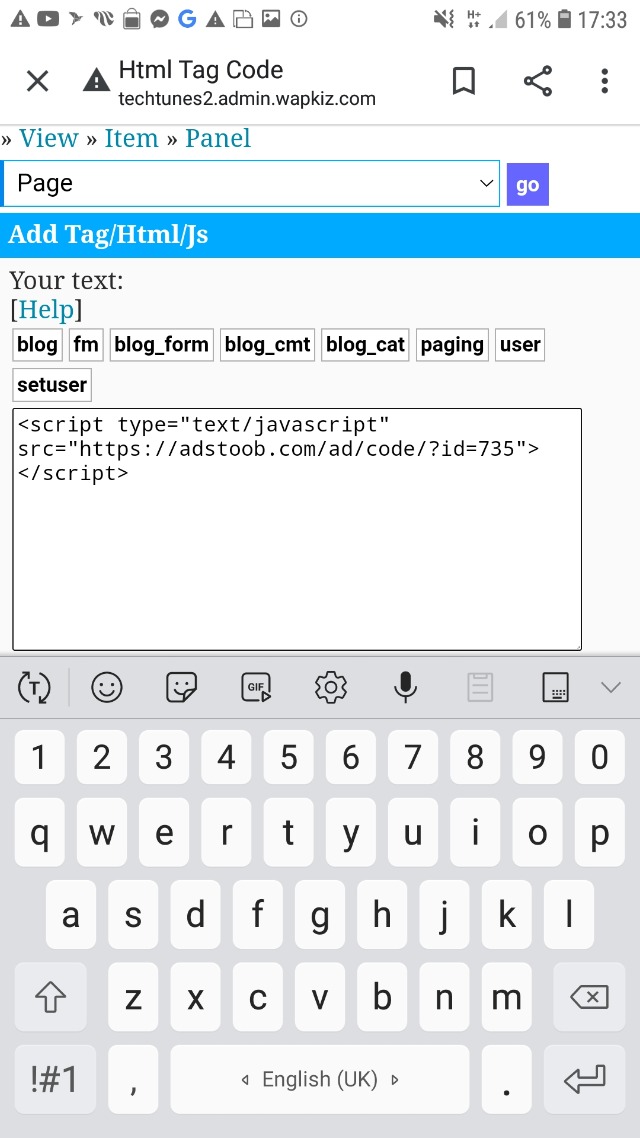
Task: Tap the share icon in browser header
Action: point(538,81)
